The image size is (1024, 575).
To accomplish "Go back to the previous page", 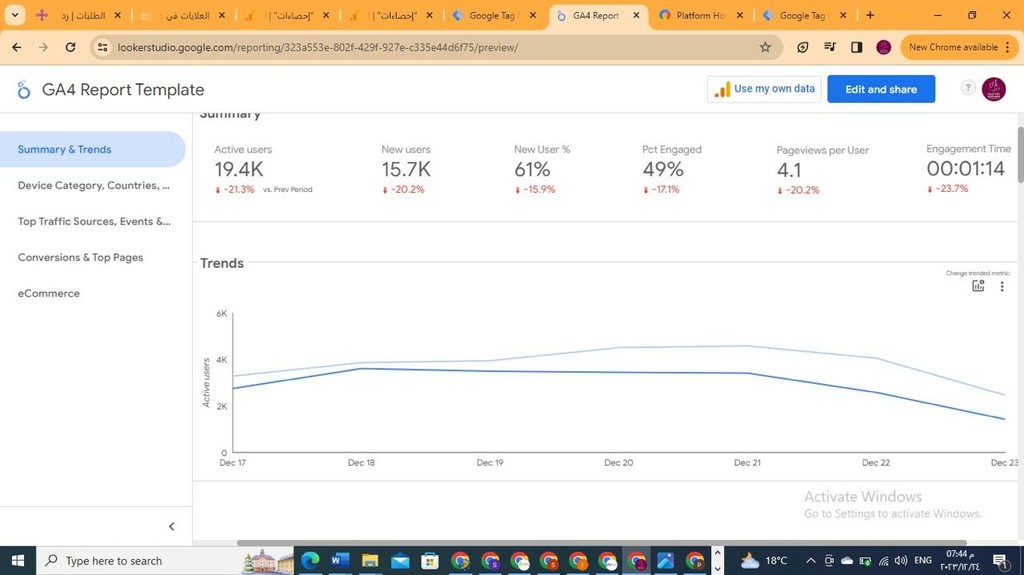I will 17,47.
